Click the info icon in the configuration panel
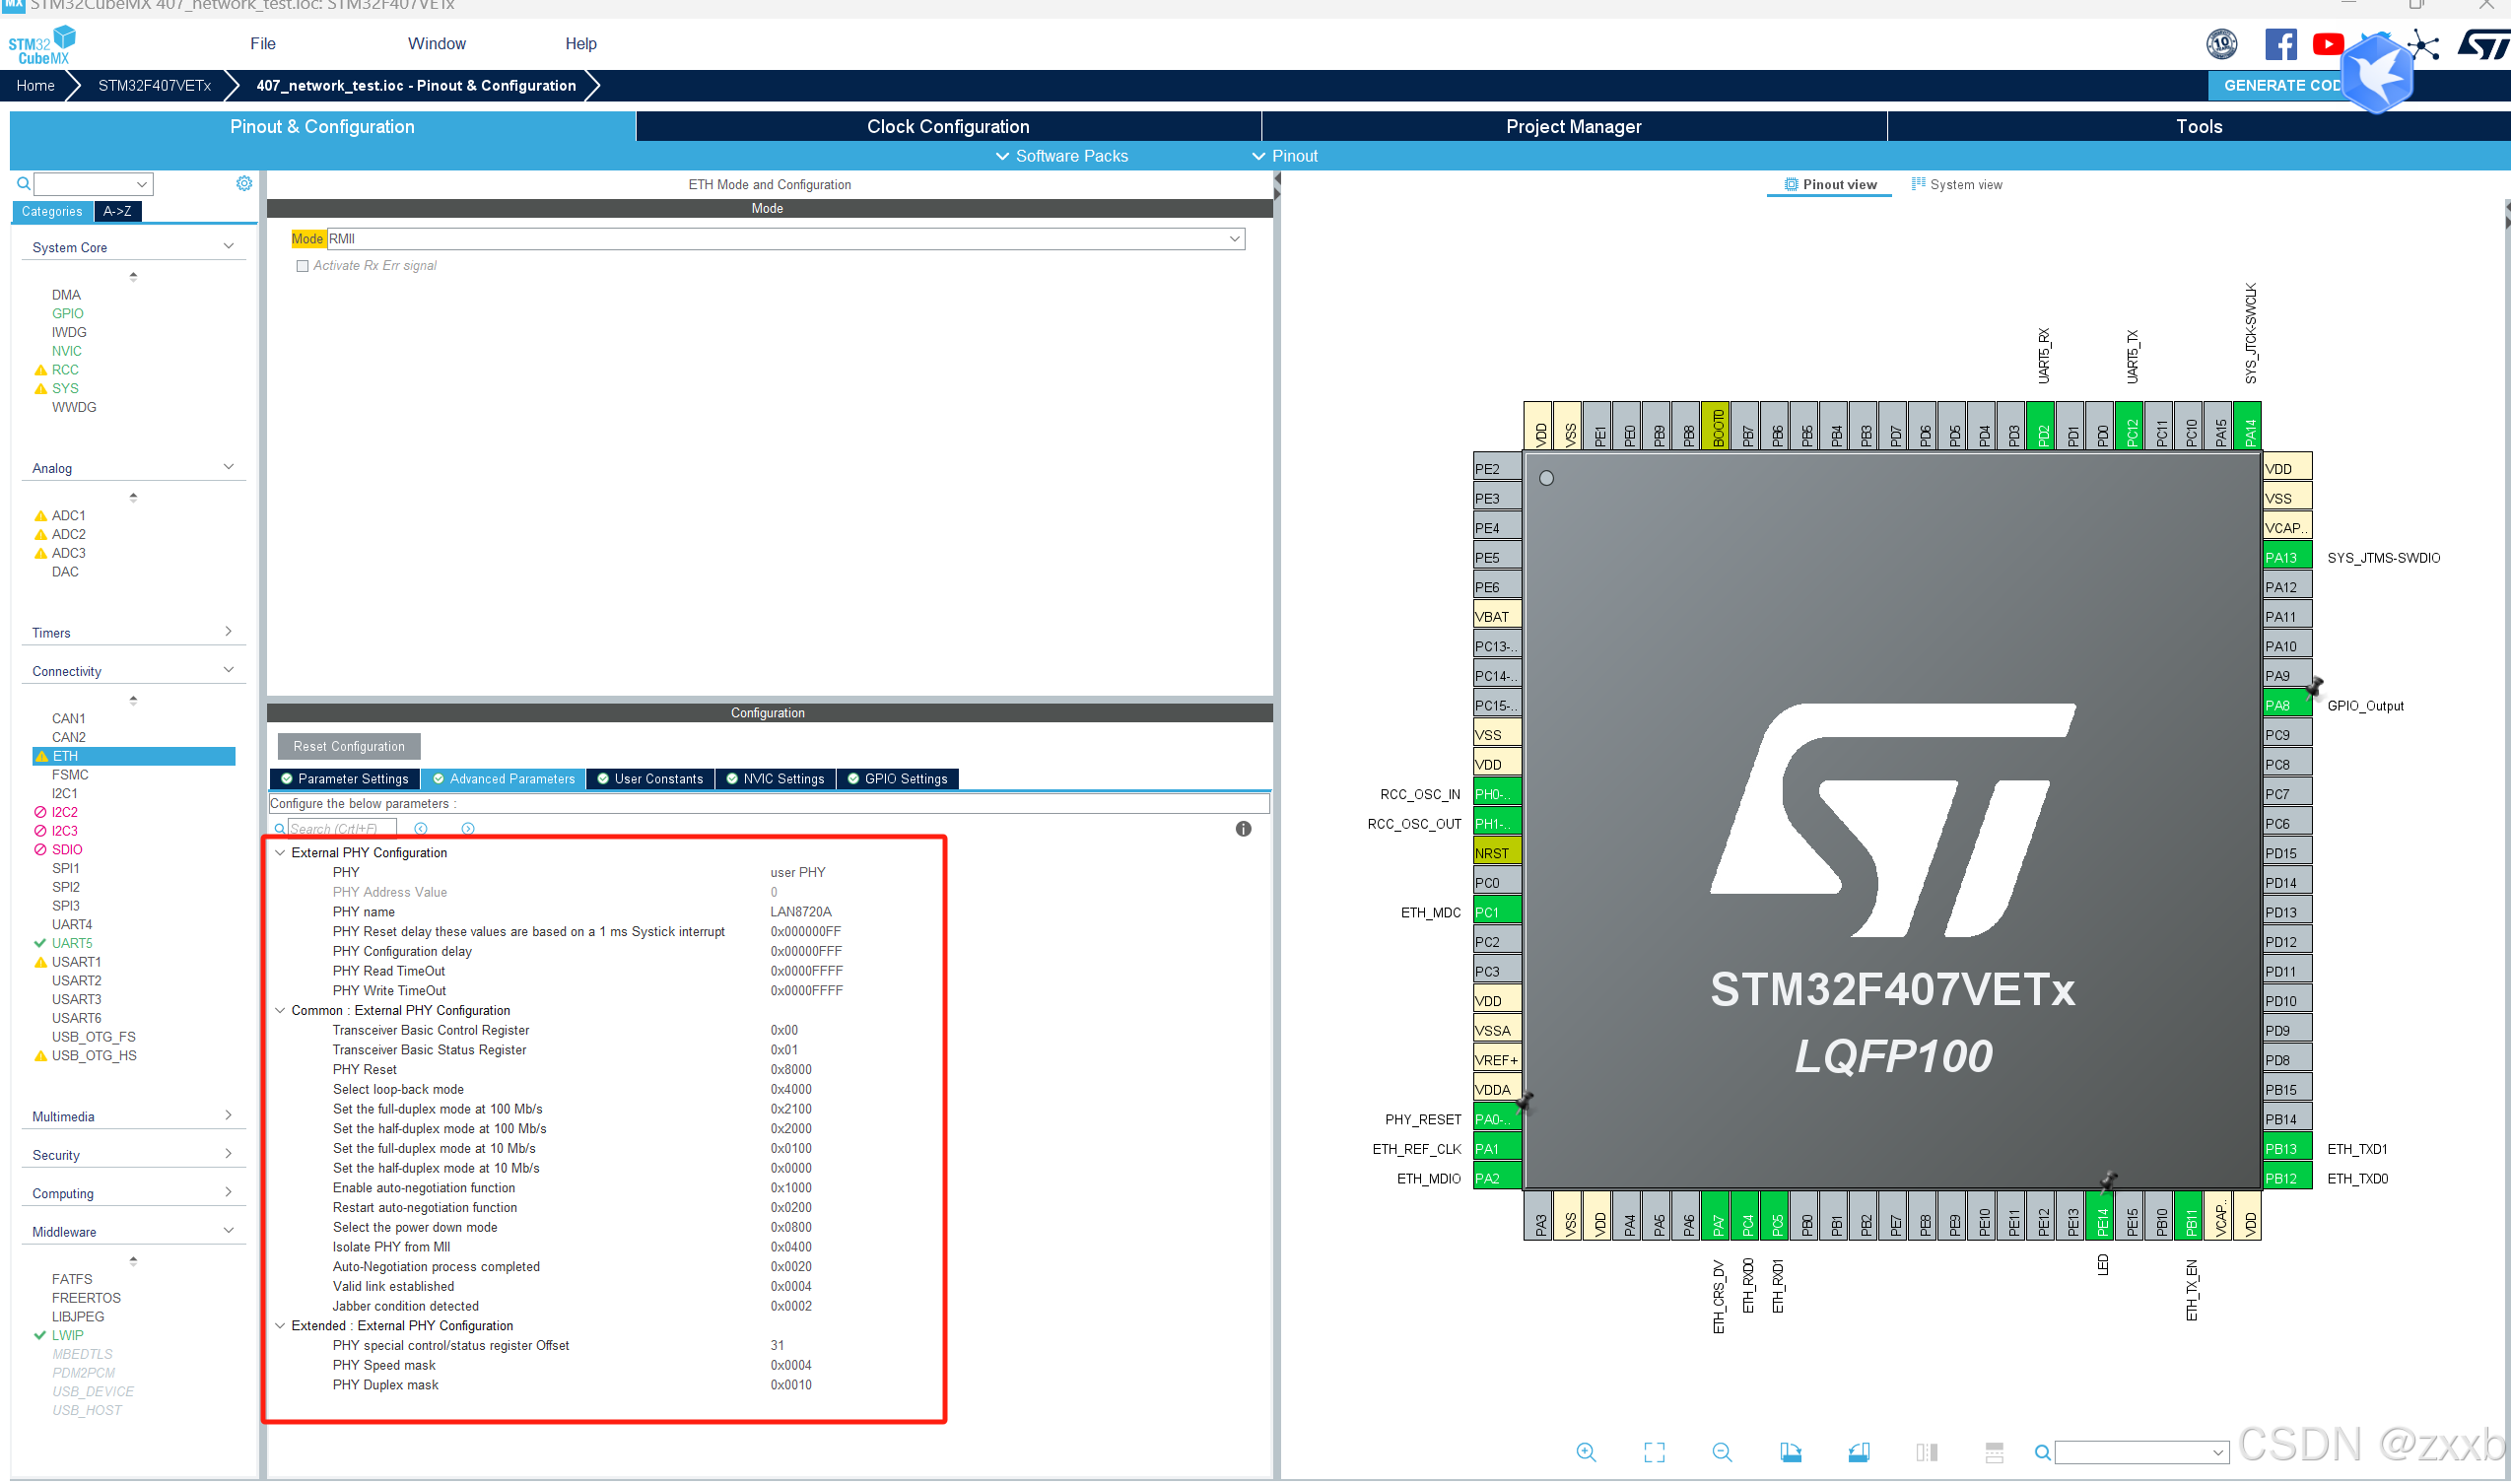 pyautogui.click(x=1243, y=829)
